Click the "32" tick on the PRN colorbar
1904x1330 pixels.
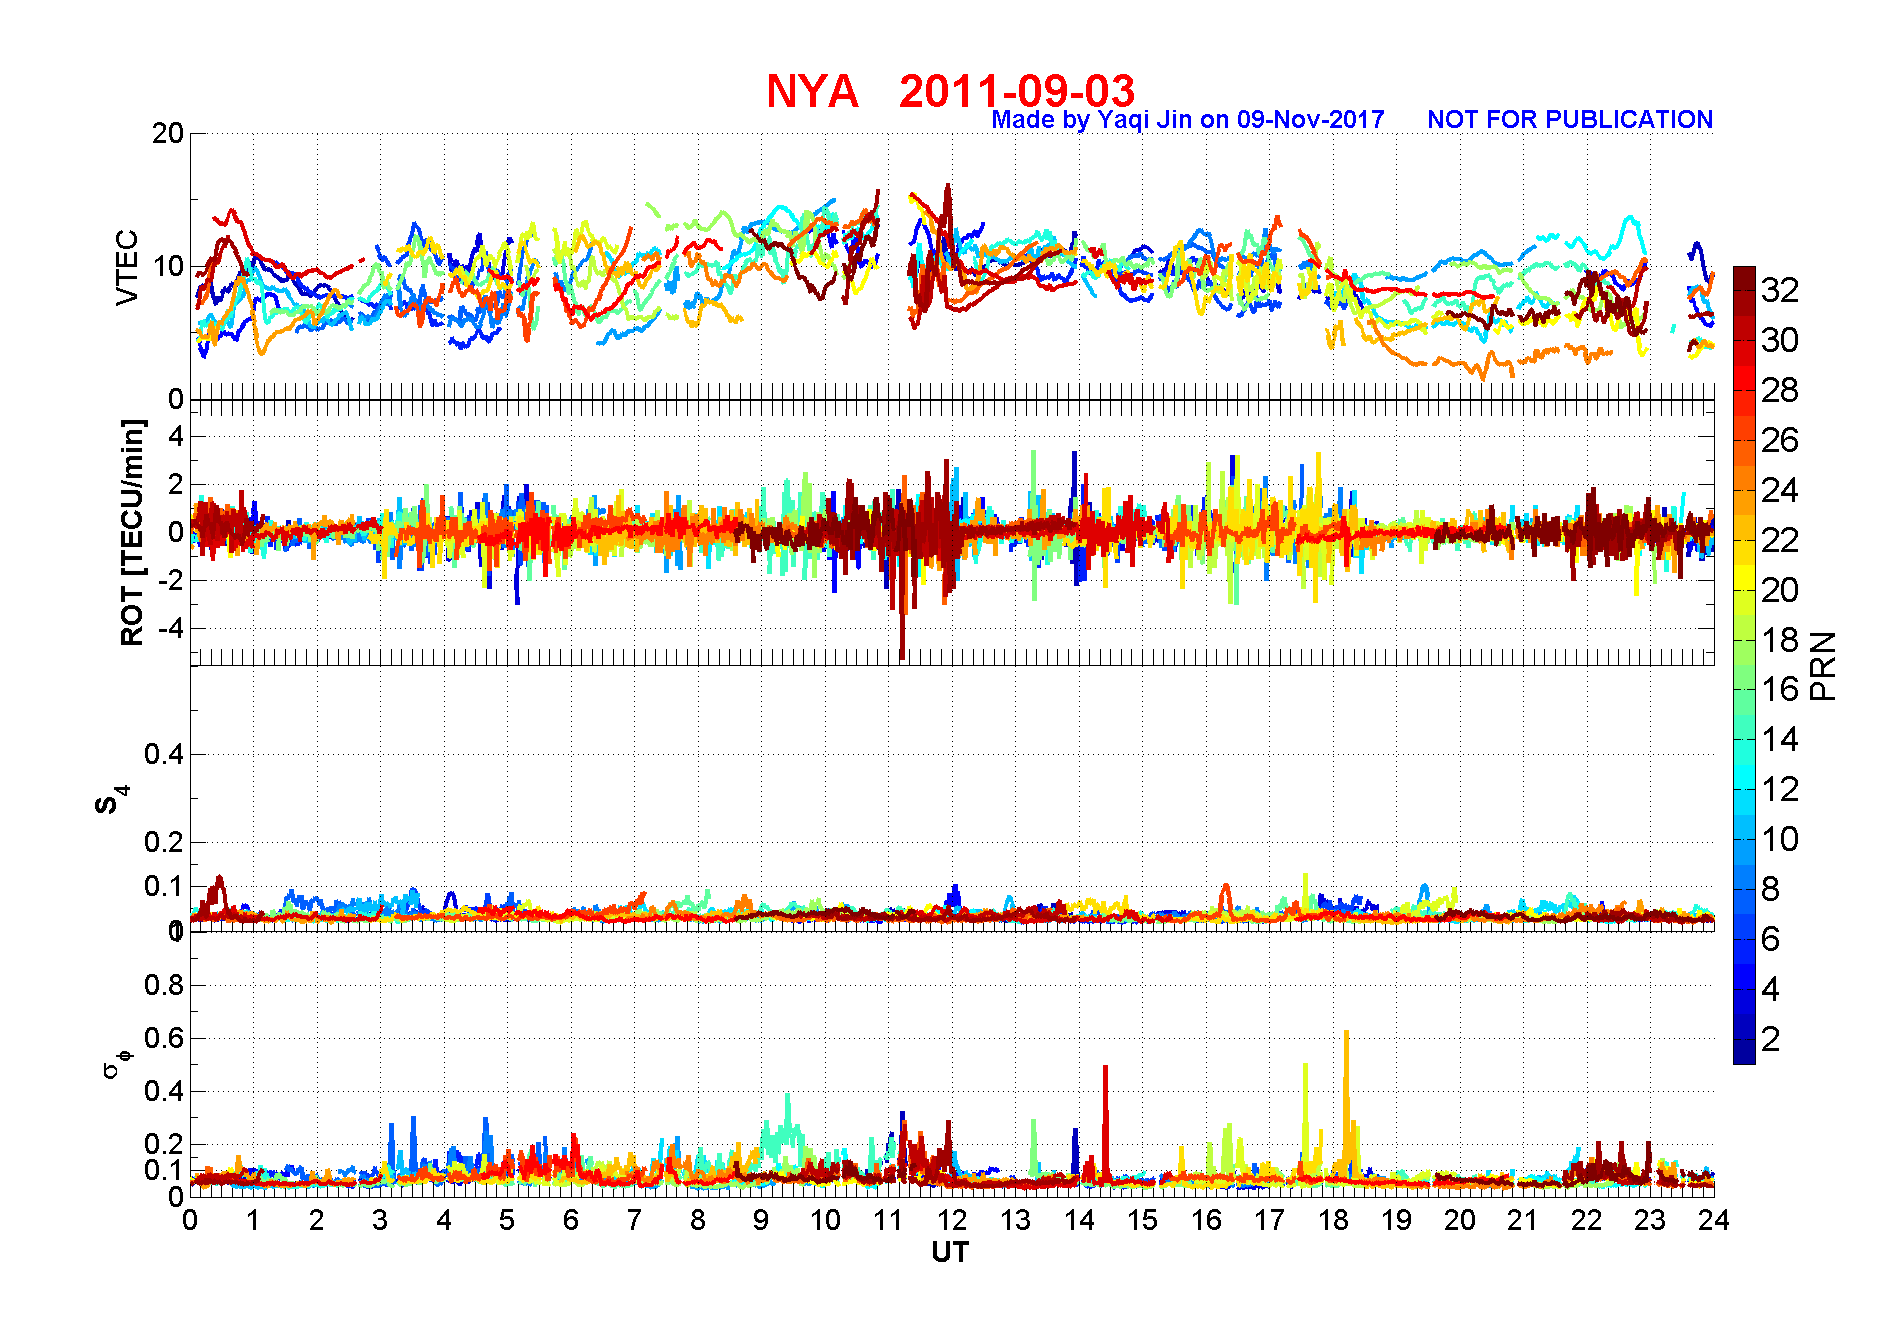click(x=1780, y=290)
